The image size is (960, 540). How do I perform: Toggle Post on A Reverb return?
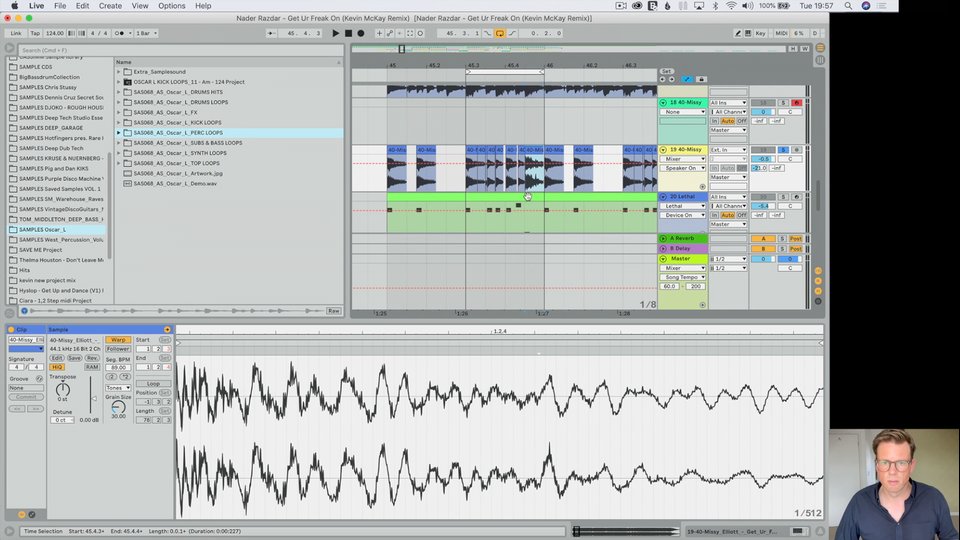(795, 239)
